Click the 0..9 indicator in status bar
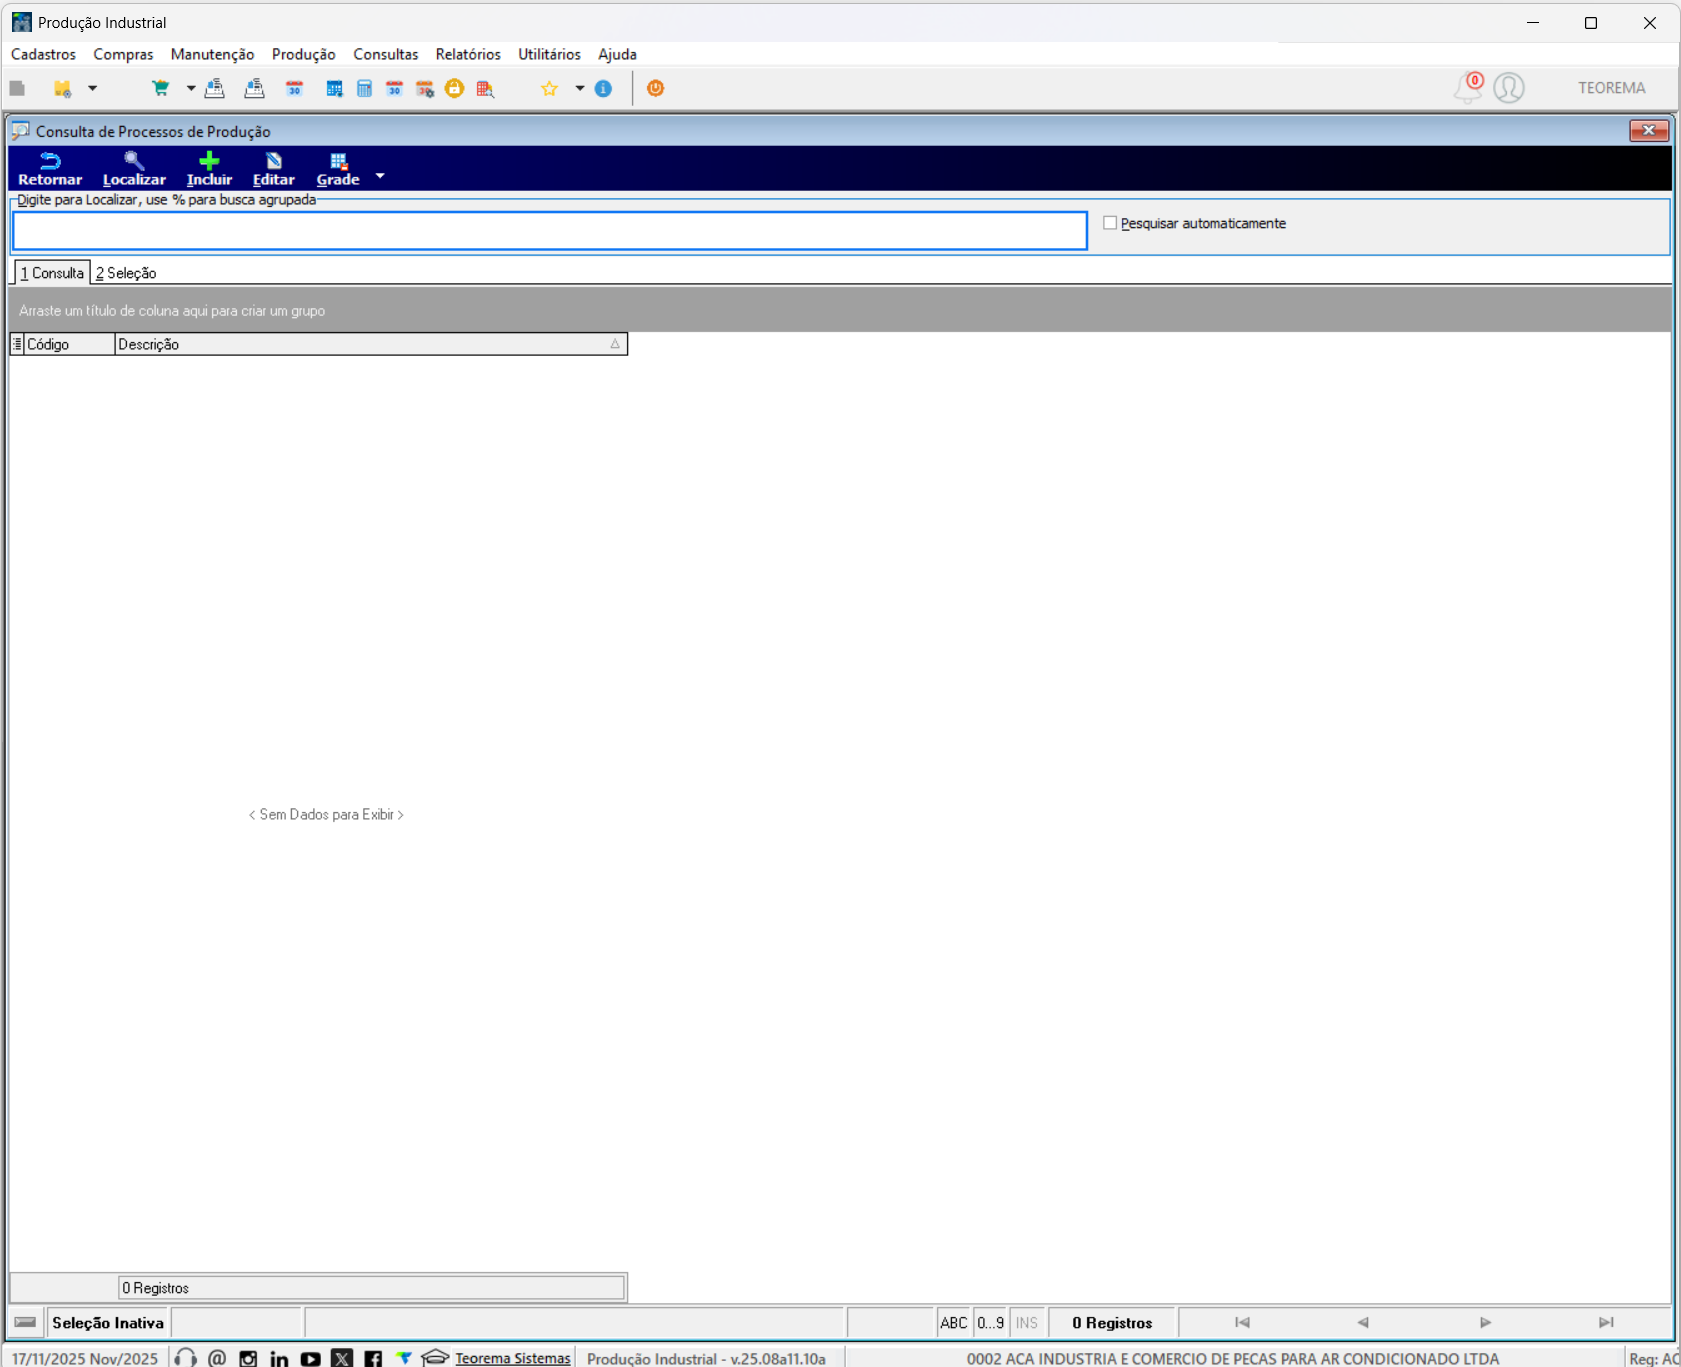 [991, 1322]
